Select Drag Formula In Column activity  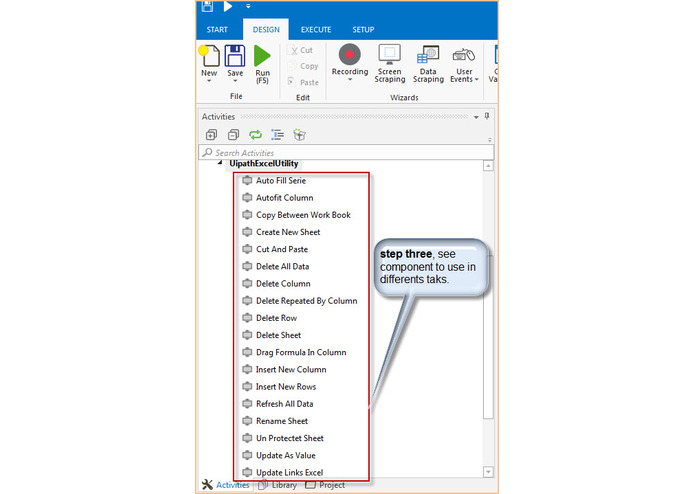click(x=294, y=352)
